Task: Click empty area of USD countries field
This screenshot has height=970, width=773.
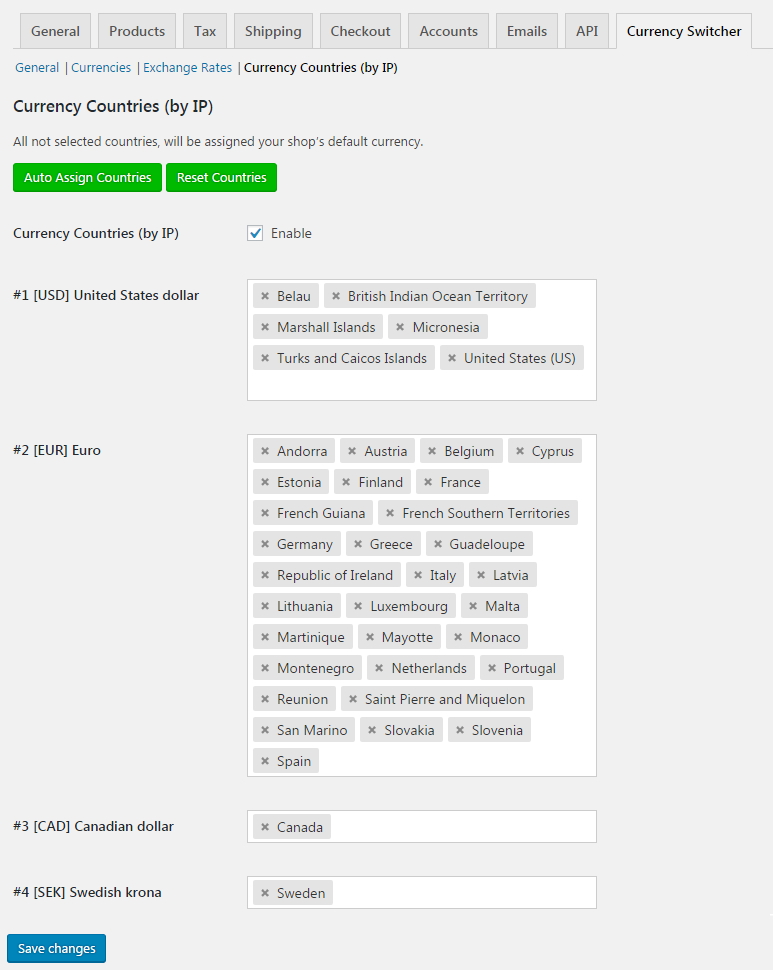Action: pos(422,386)
